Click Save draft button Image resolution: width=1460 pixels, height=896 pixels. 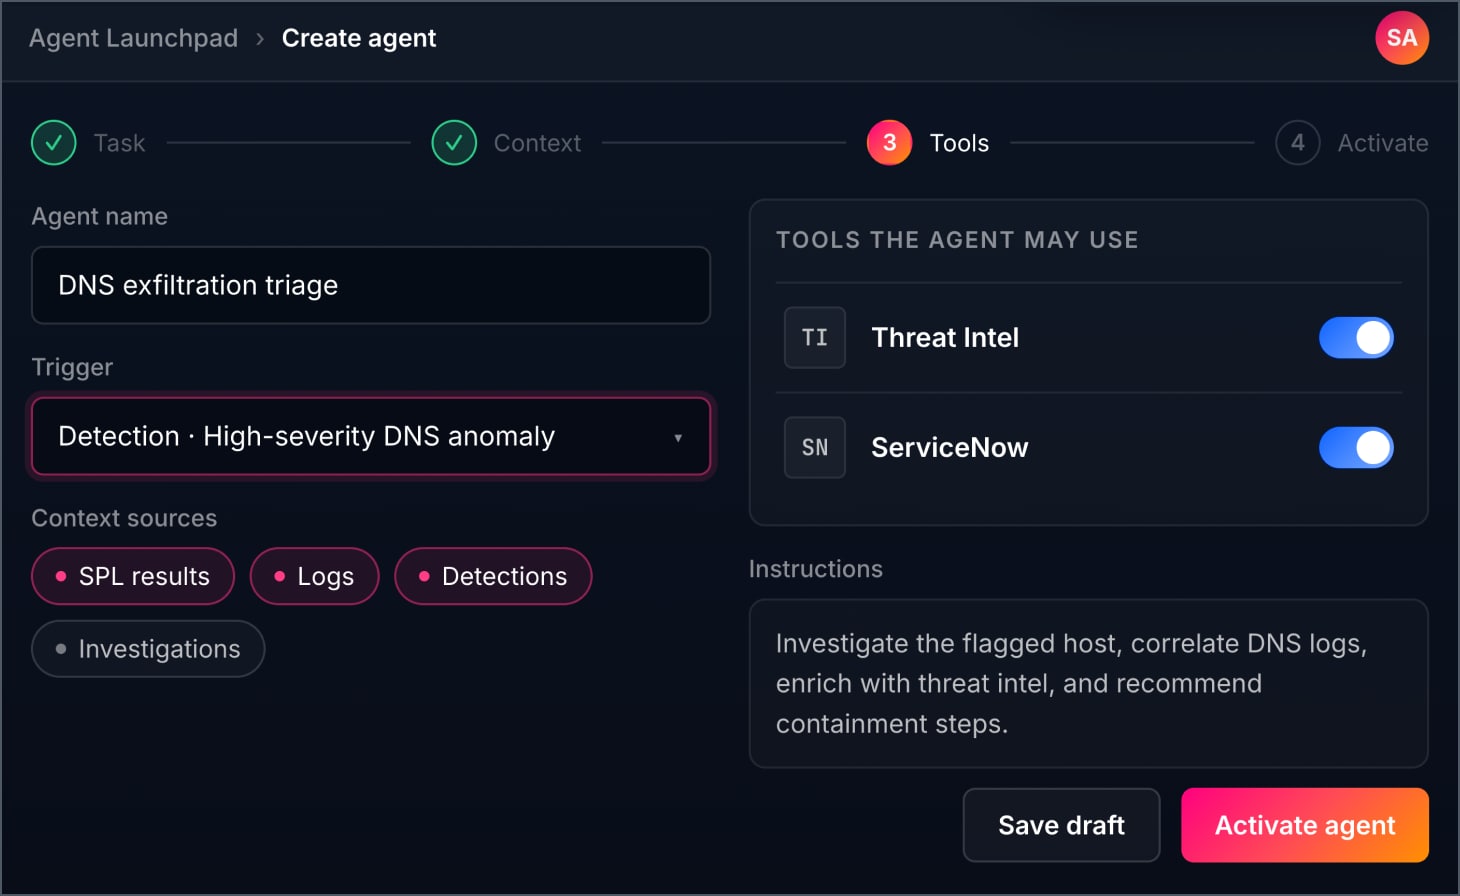(1061, 825)
